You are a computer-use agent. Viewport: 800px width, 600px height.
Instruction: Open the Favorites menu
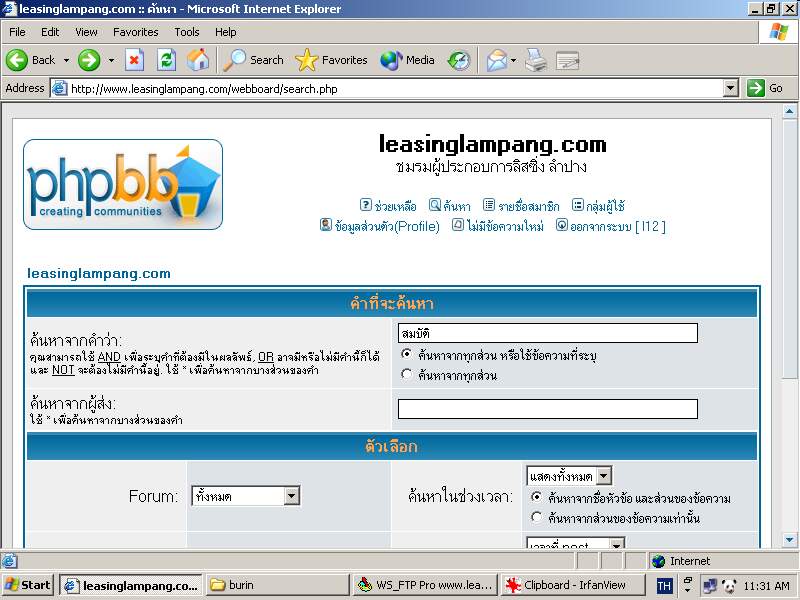click(x=135, y=32)
